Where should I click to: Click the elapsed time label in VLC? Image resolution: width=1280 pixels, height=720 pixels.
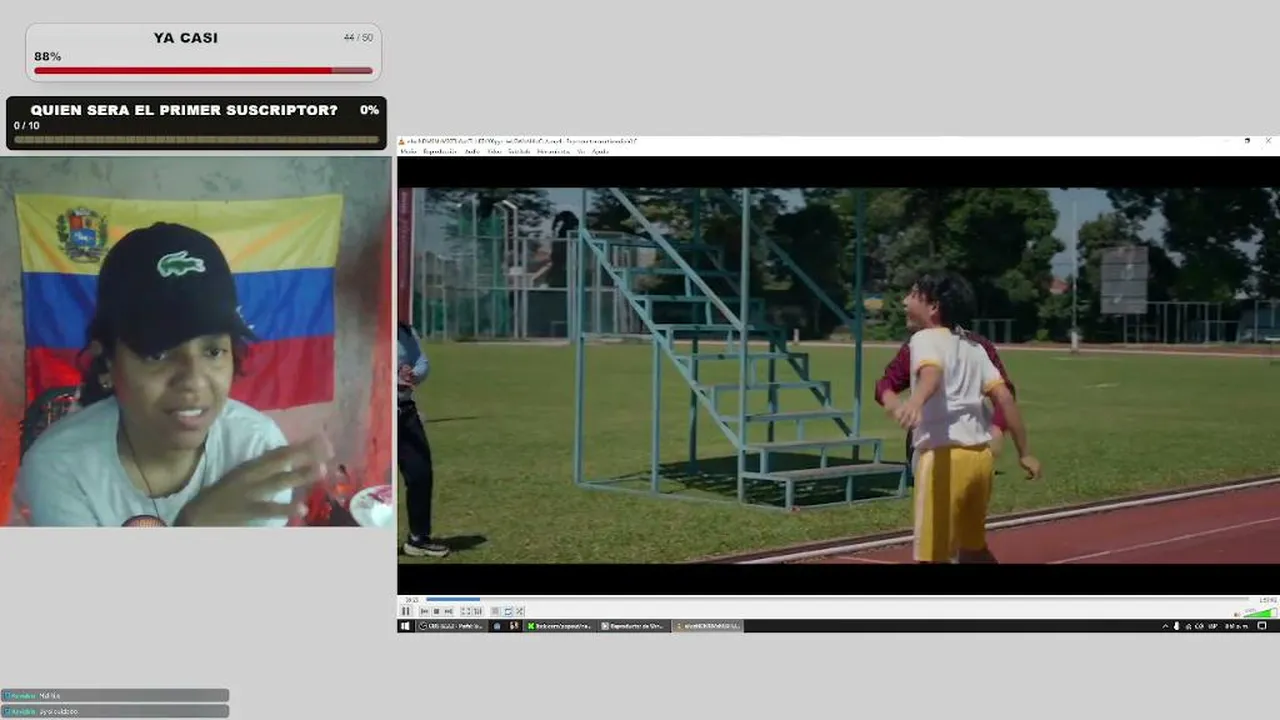[x=412, y=600]
